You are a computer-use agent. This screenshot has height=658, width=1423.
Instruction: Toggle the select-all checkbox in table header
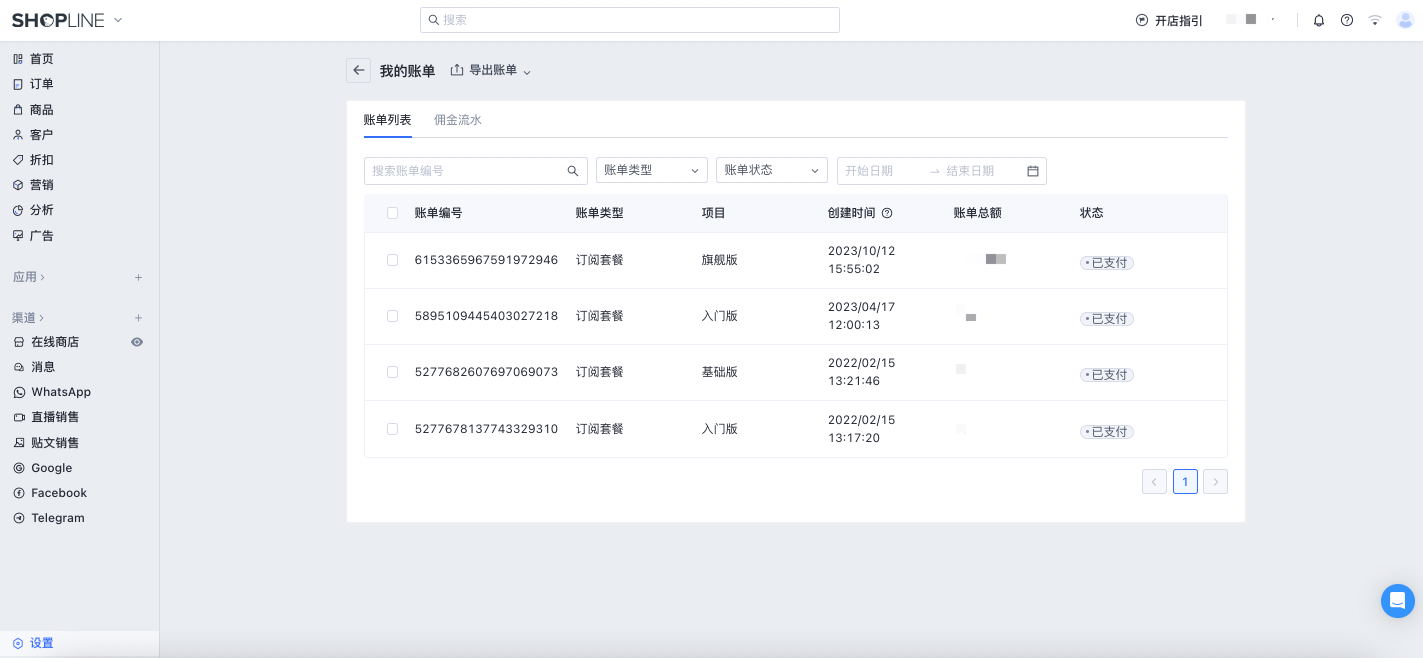tap(392, 213)
